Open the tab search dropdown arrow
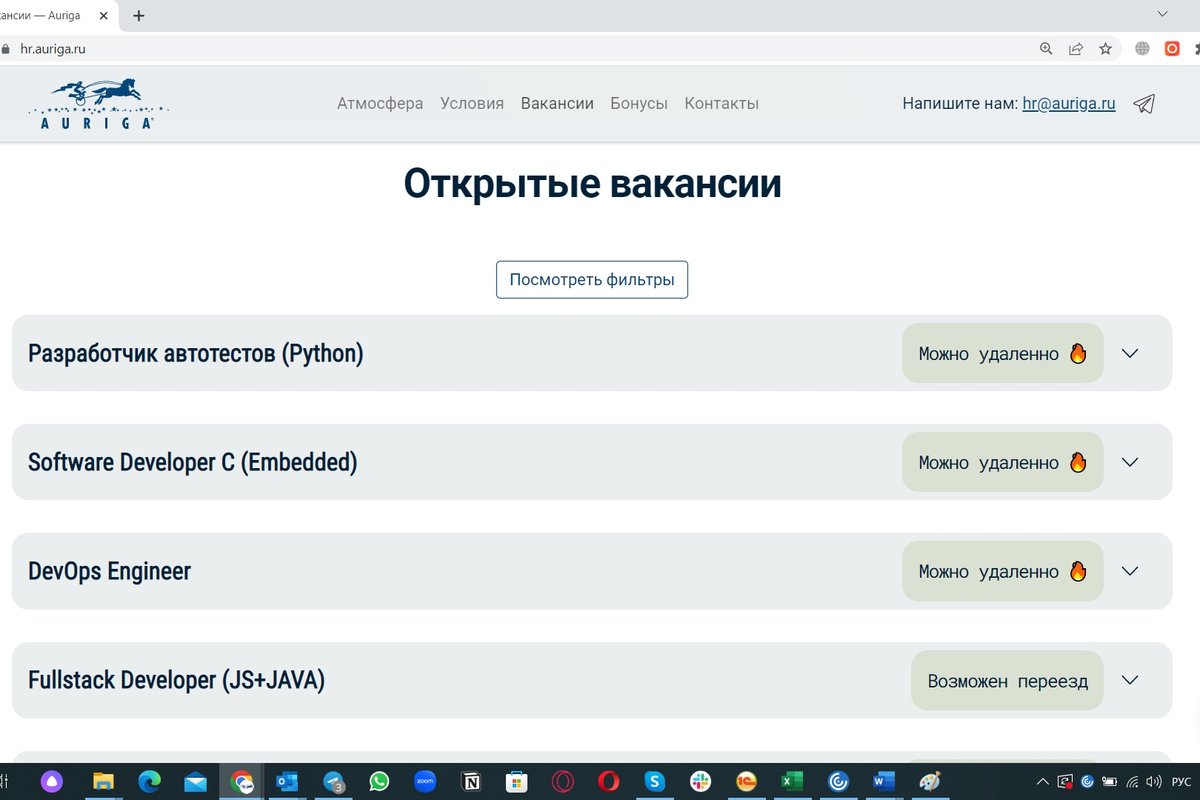Screen dimensions: 1200x800 coord(1162,14)
